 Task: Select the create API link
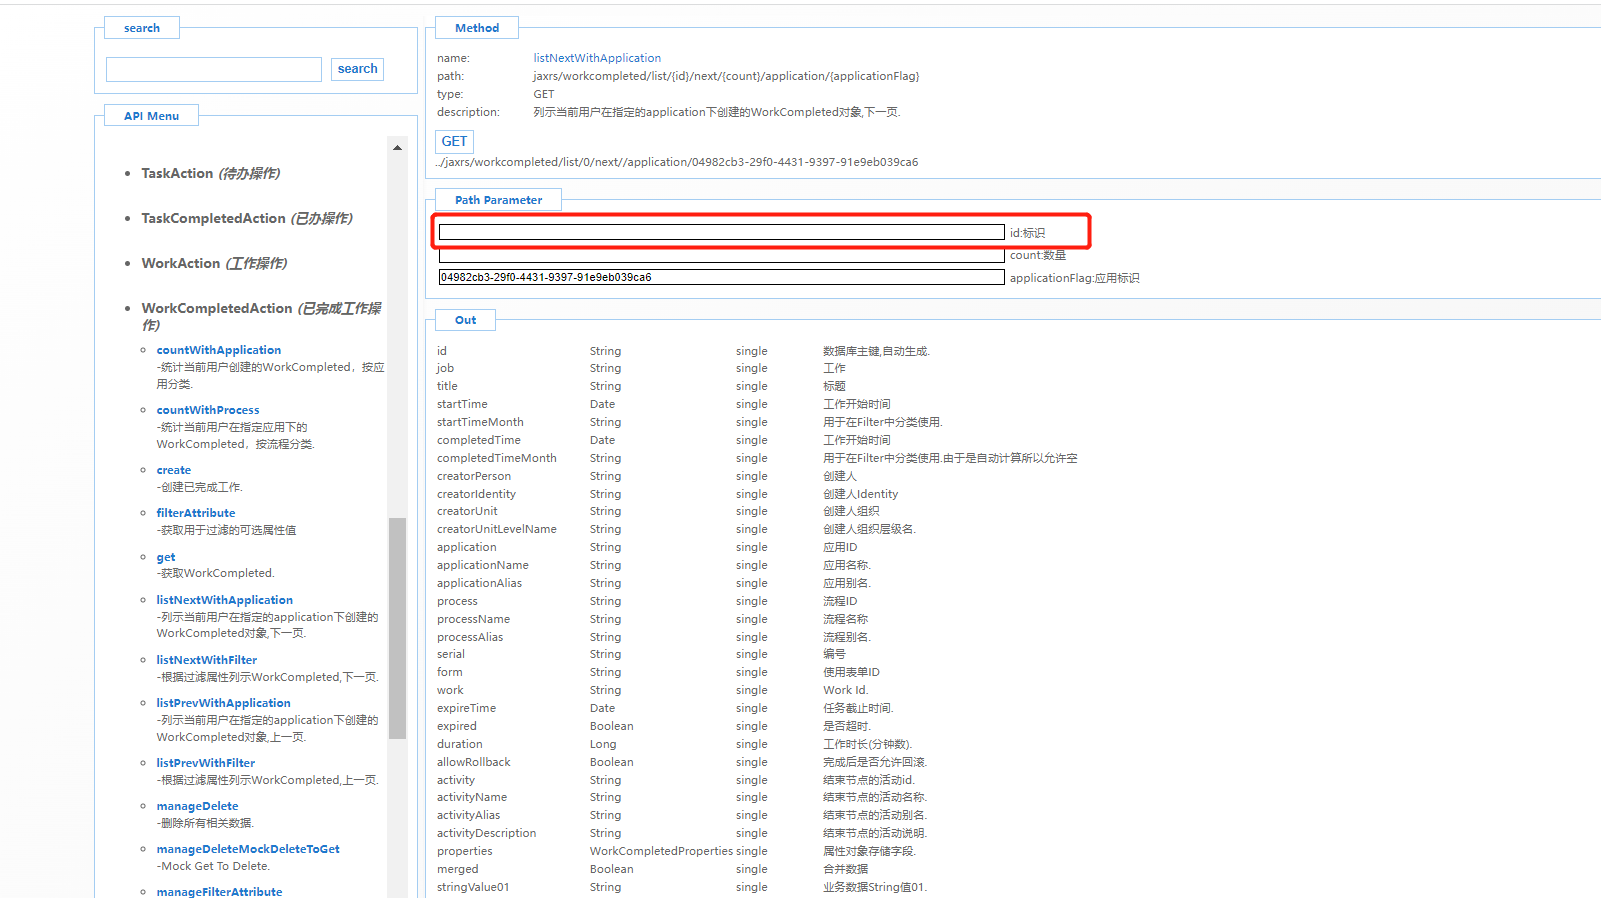(x=173, y=470)
